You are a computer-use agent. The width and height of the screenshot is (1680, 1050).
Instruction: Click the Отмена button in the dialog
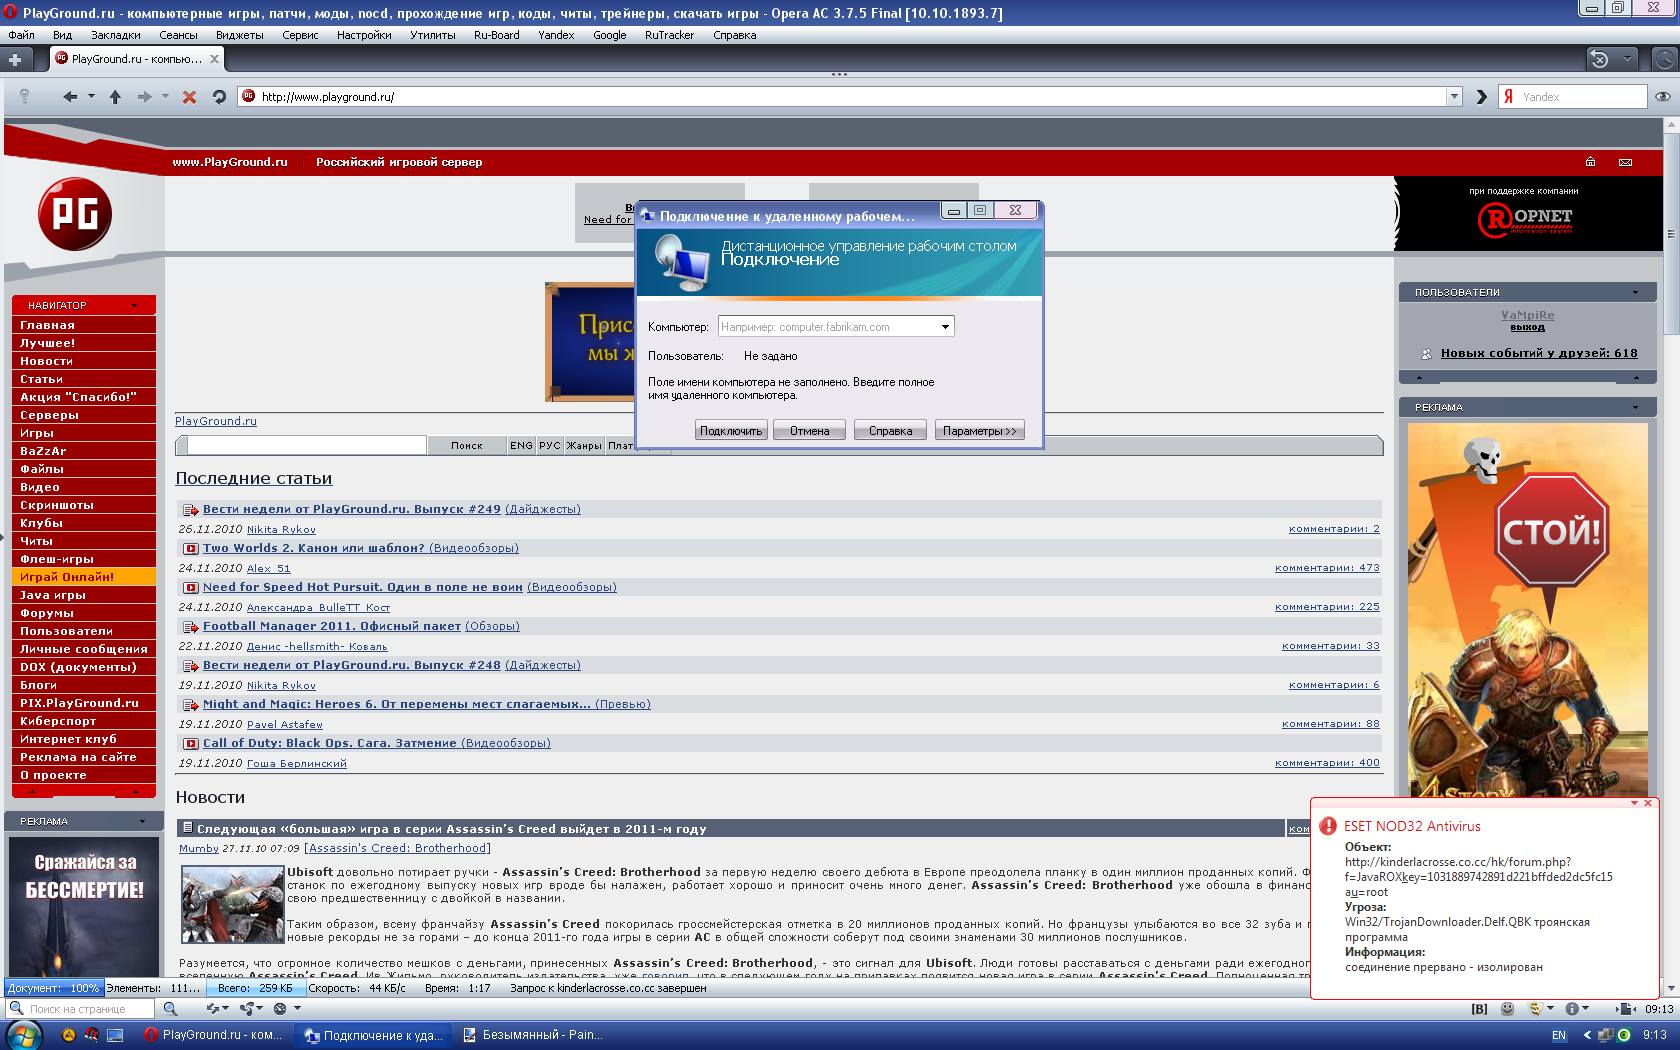(x=810, y=431)
